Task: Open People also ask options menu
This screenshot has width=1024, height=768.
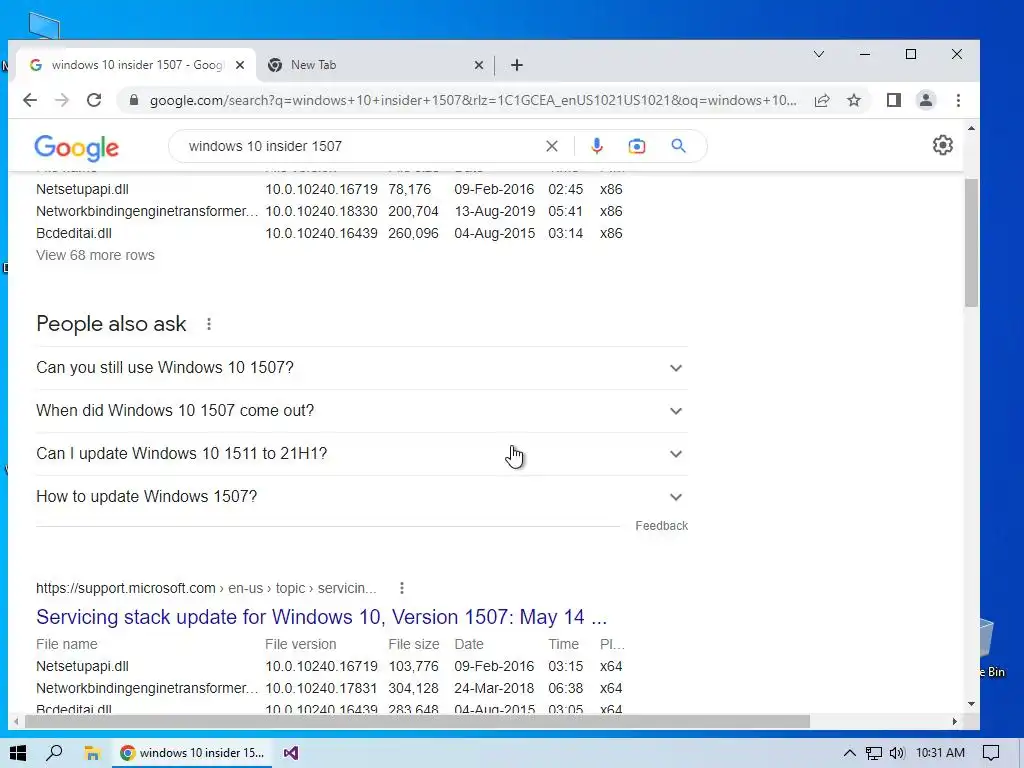Action: 208,324
